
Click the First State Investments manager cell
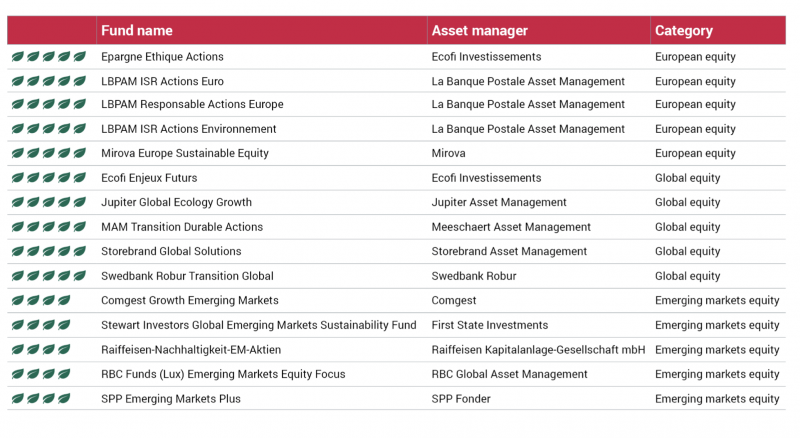click(490, 325)
